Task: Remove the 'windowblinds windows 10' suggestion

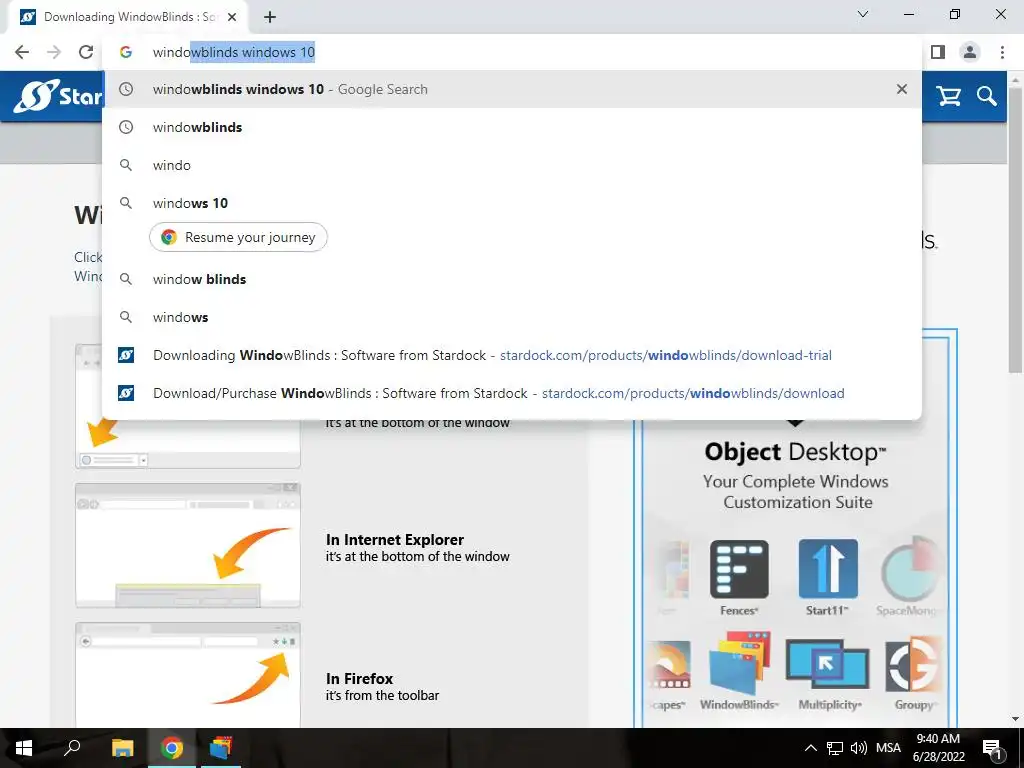Action: (902, 89)
